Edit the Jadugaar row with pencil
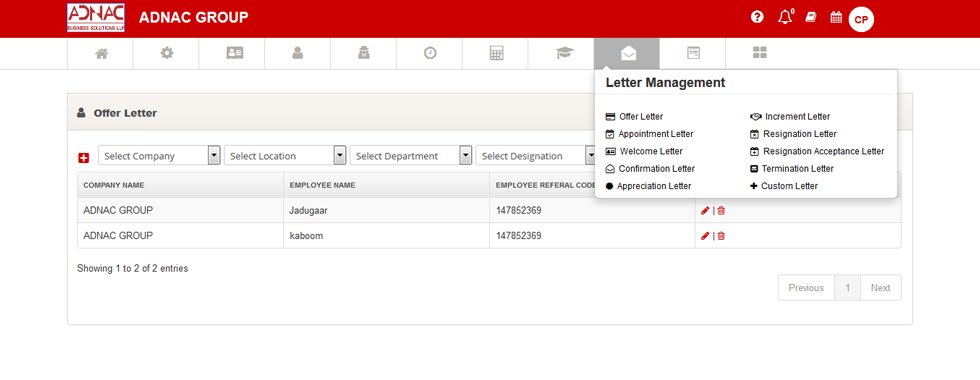980x380 pixels. (705, 211)
